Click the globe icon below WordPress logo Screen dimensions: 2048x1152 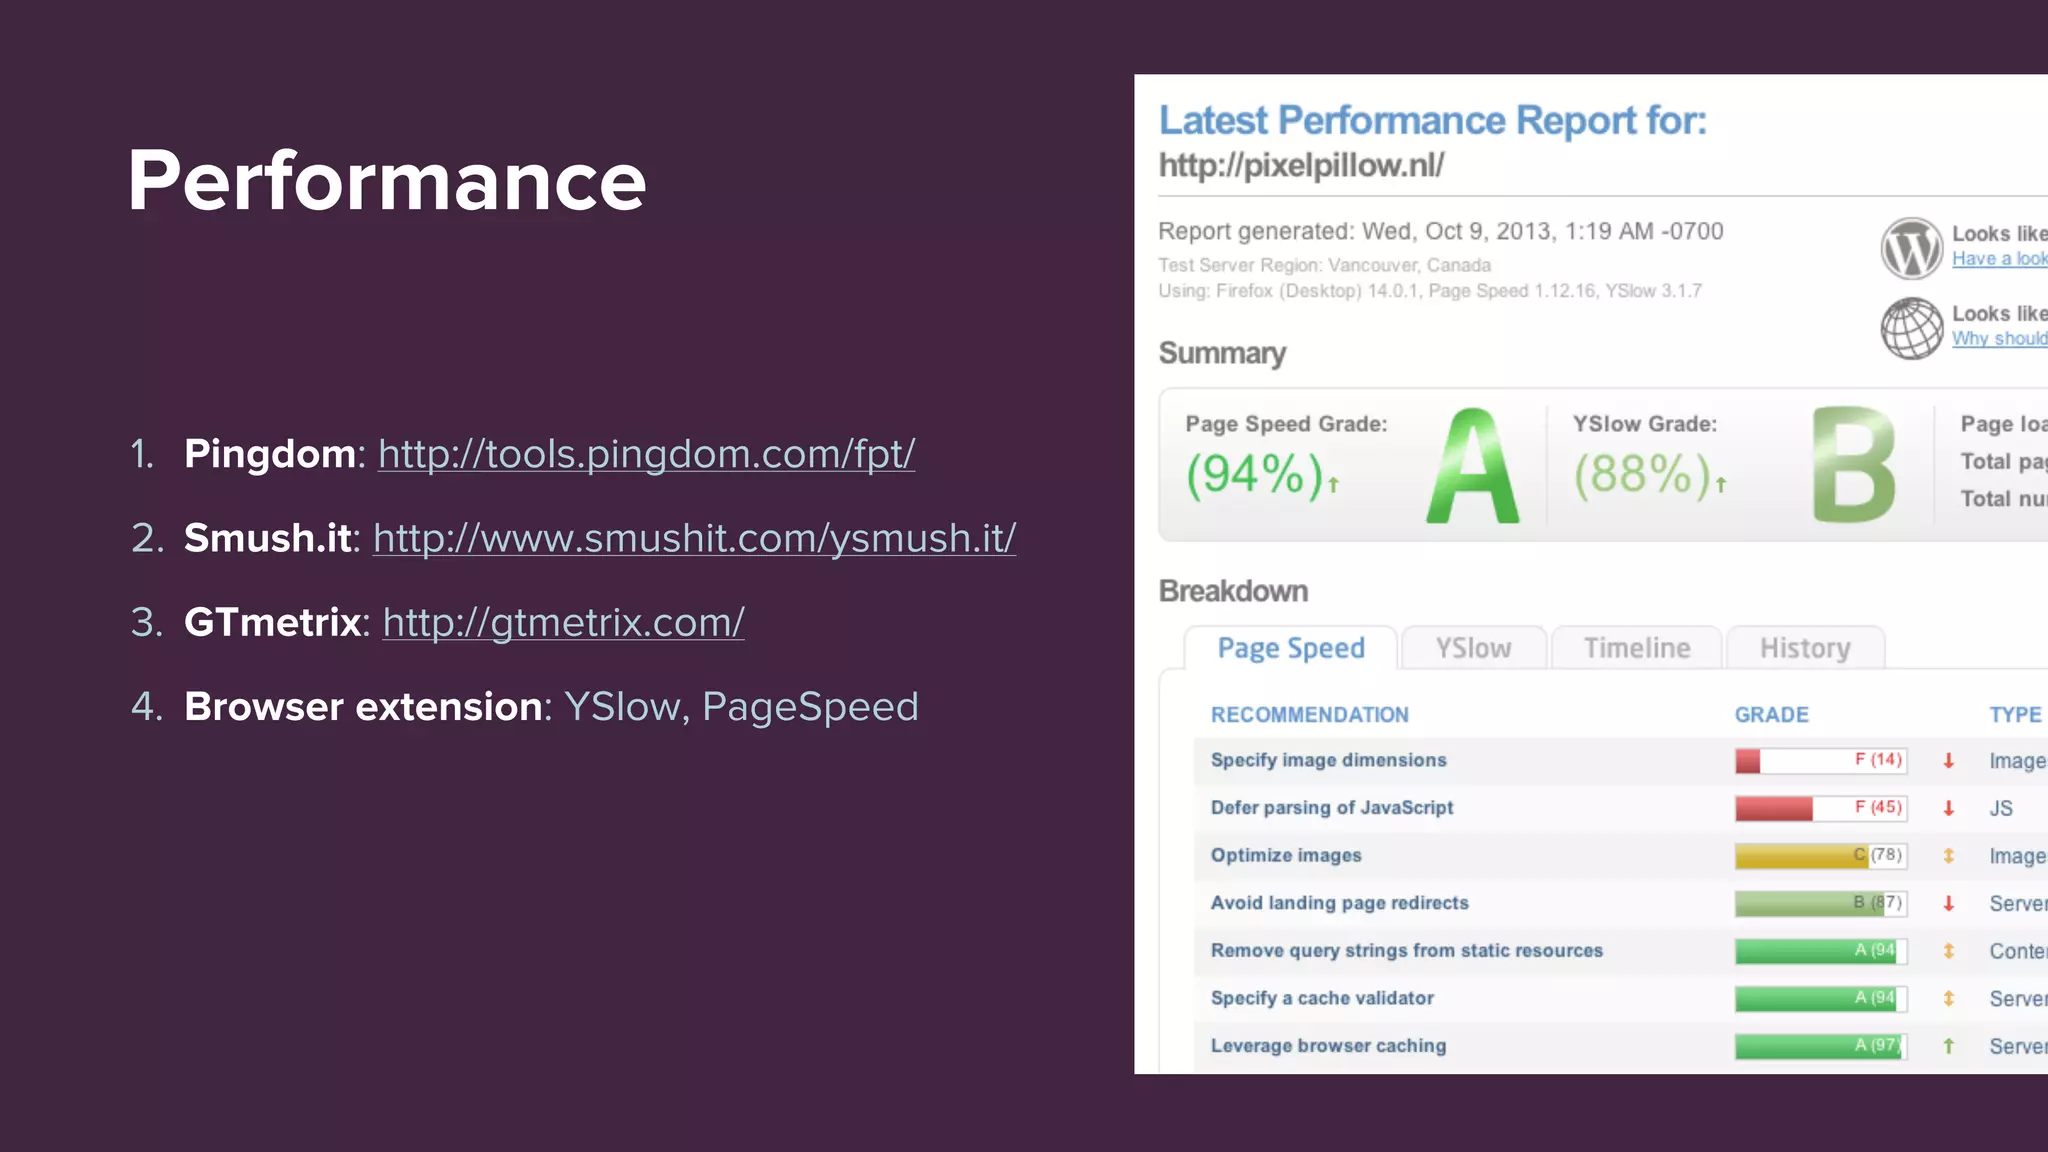[1911, 328]
